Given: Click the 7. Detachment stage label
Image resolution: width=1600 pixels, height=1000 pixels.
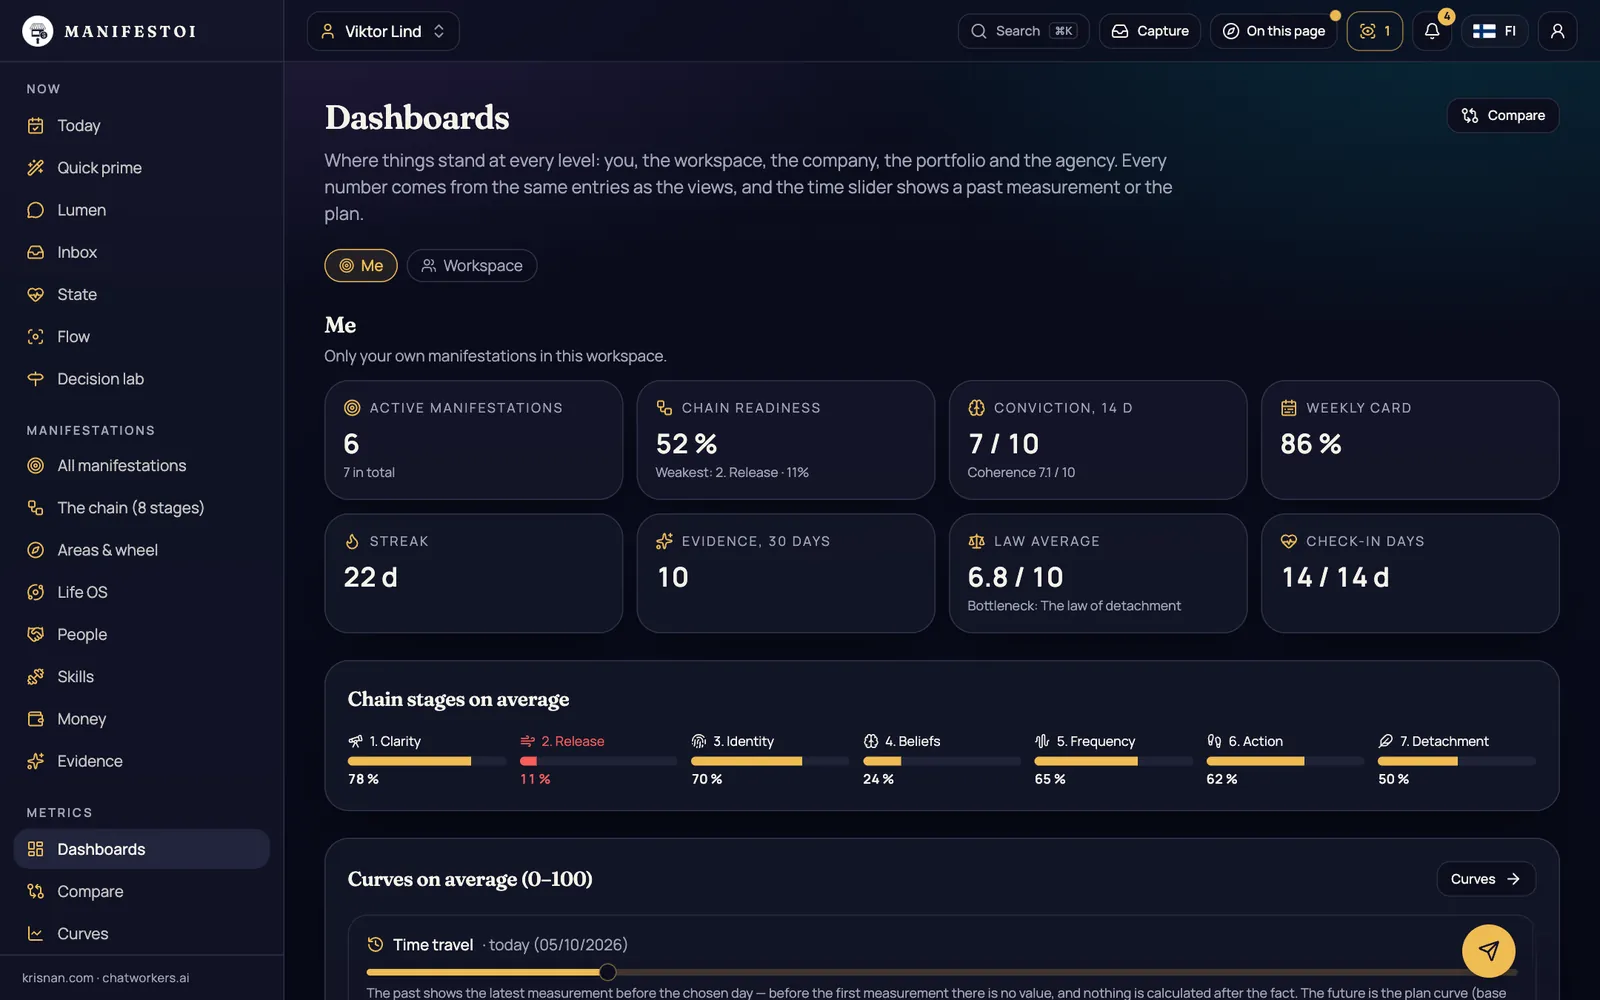Looking at the screenshot, I should (x=1444, y=741).
